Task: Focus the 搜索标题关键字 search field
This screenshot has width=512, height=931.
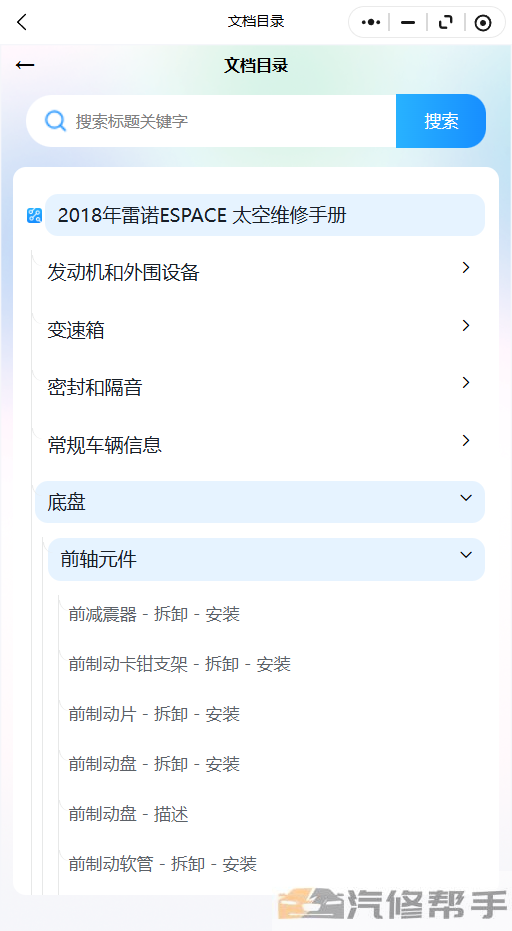Action: (211, 121)
